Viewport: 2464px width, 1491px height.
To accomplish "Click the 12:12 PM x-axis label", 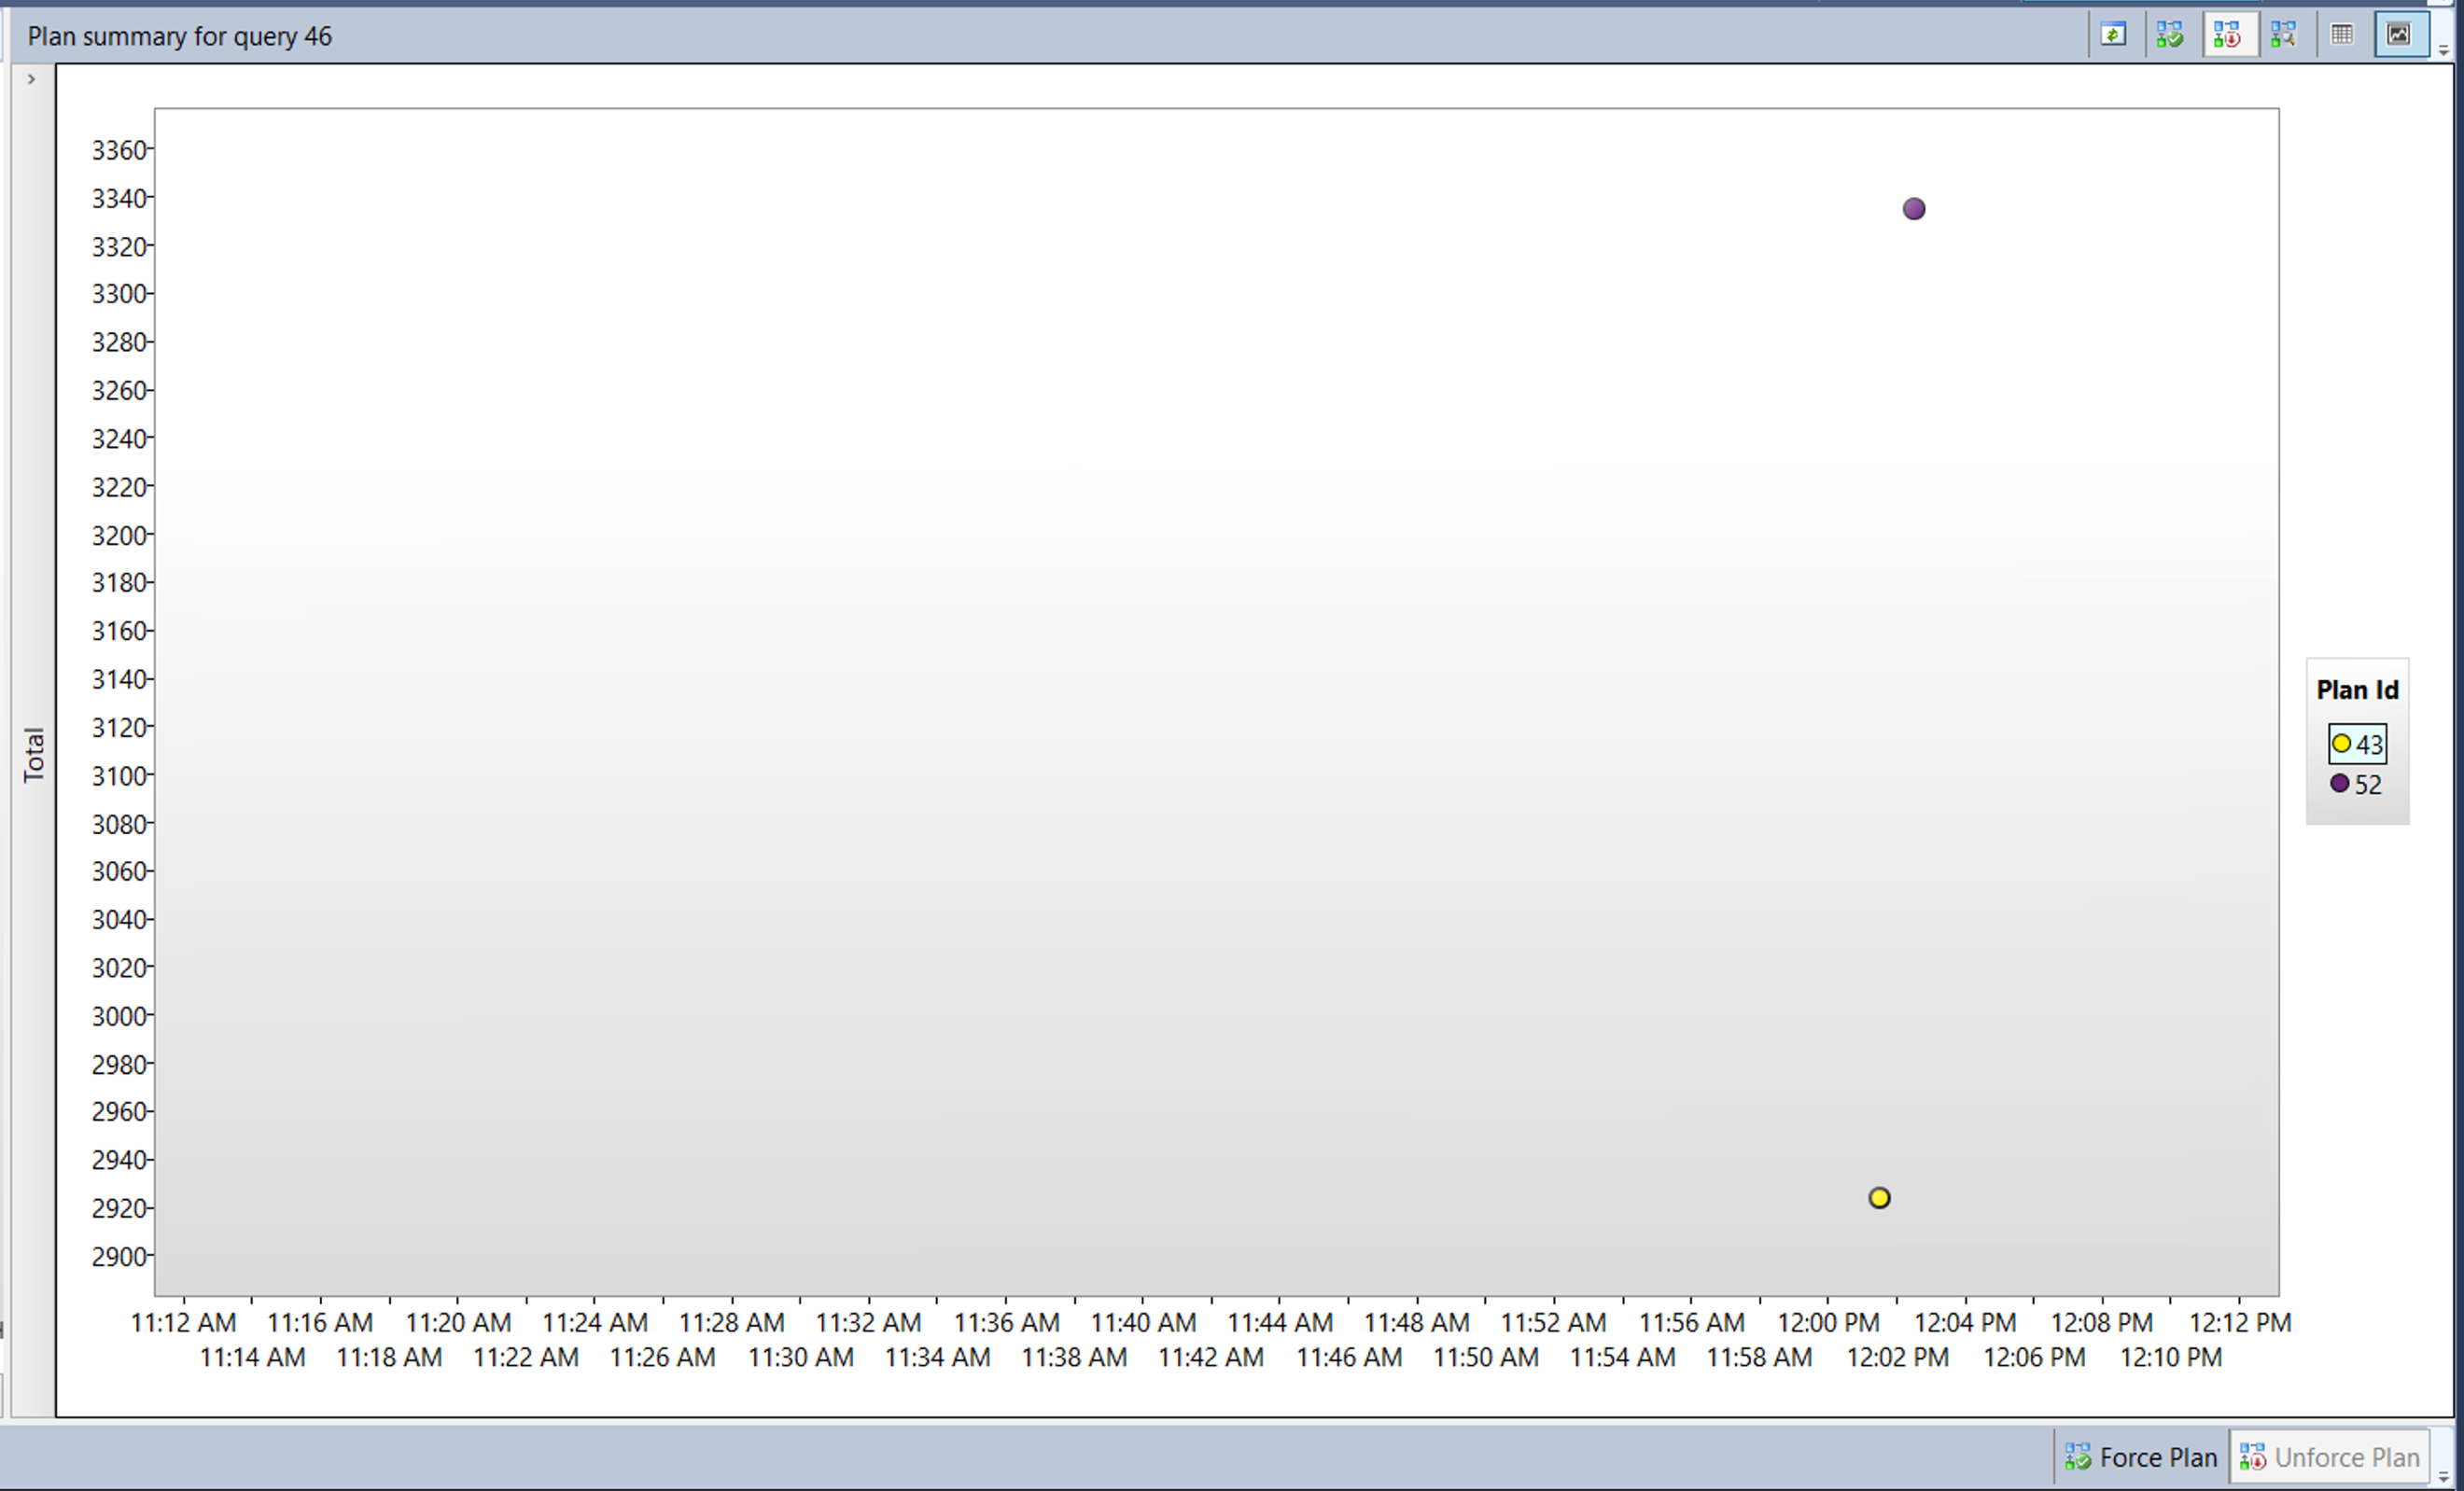I will point(2240,1322).
